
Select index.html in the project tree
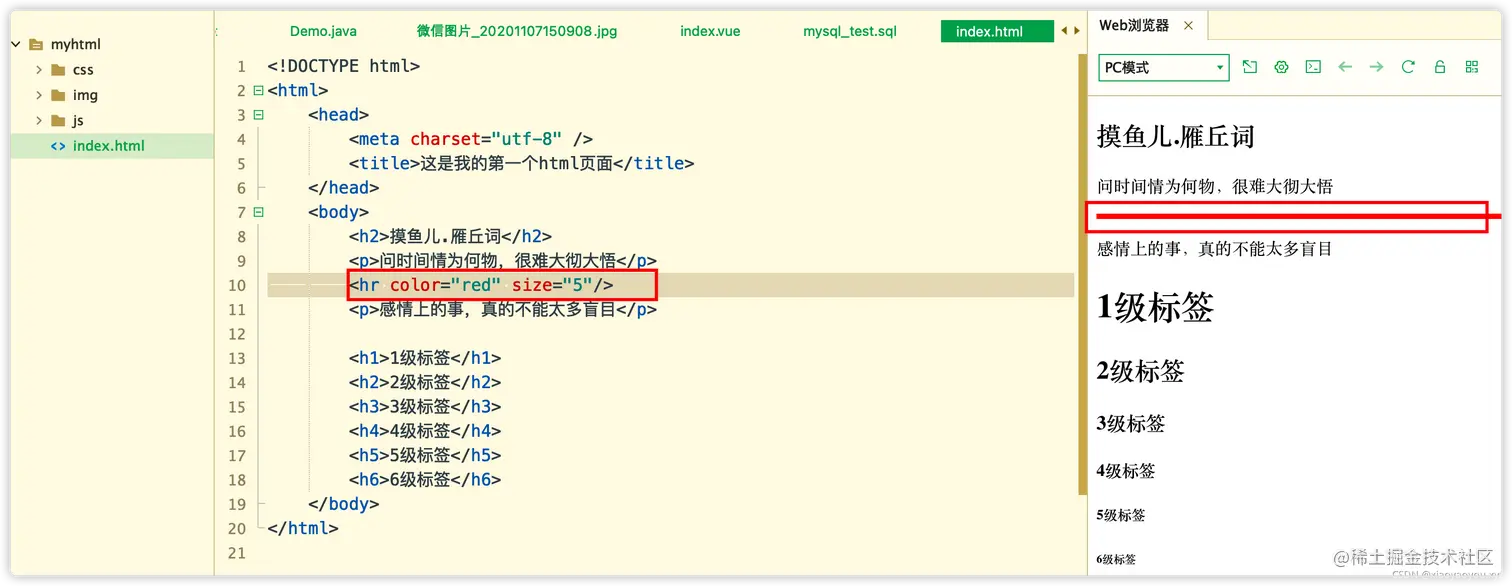112,145
